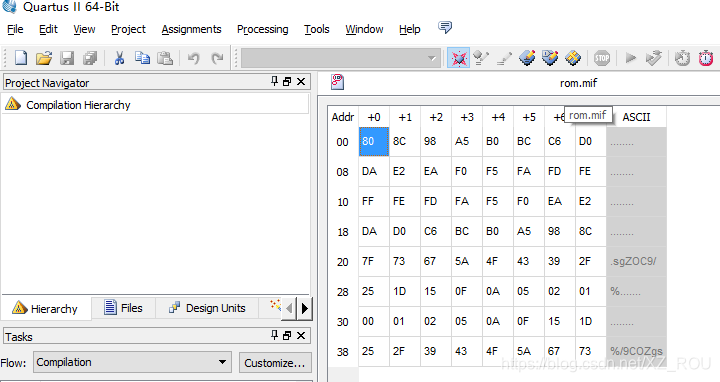Close the Project Navigator panel

(301, 82)
